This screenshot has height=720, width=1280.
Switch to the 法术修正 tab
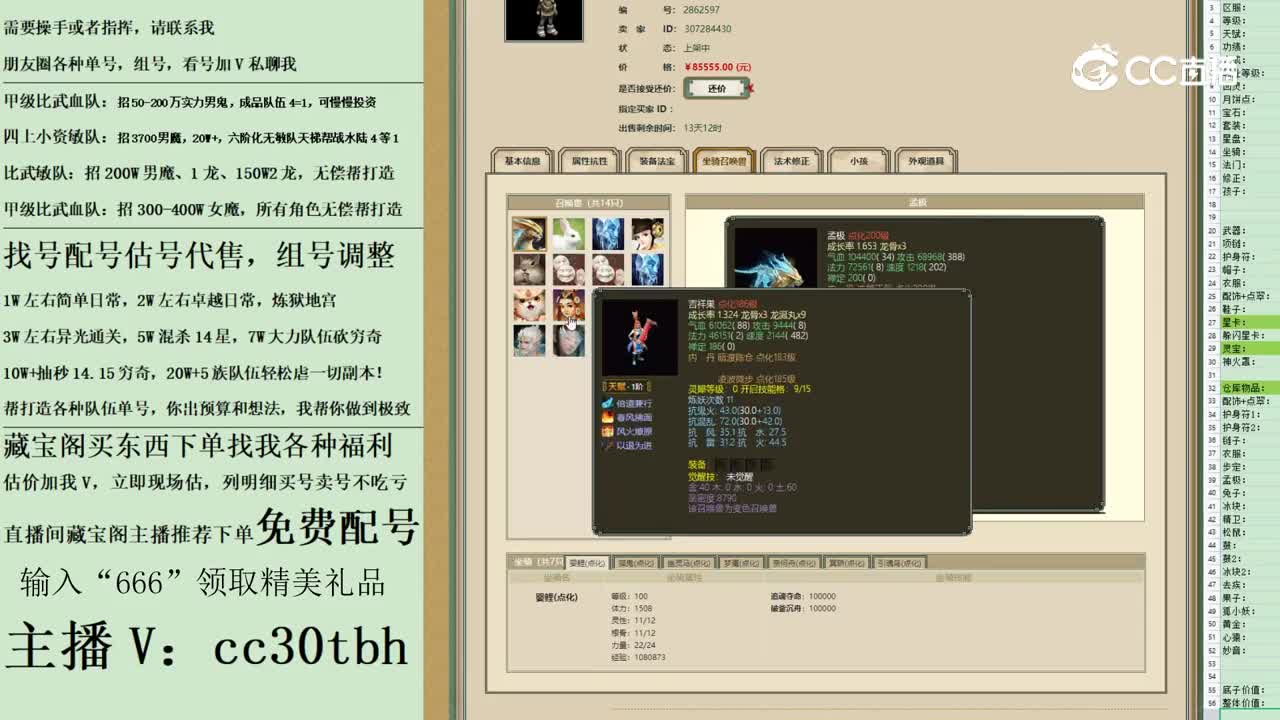click(x=791, y=161)
